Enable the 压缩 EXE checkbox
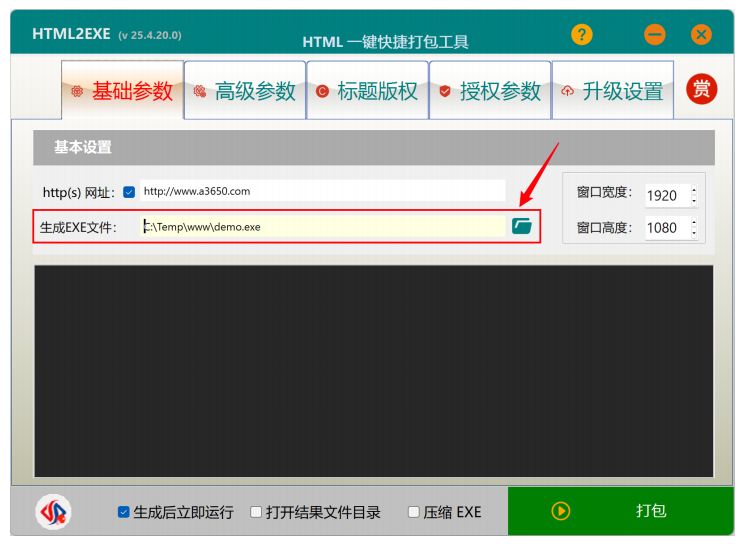The width and height of the screenshot is (749, 547). [414, 512]
